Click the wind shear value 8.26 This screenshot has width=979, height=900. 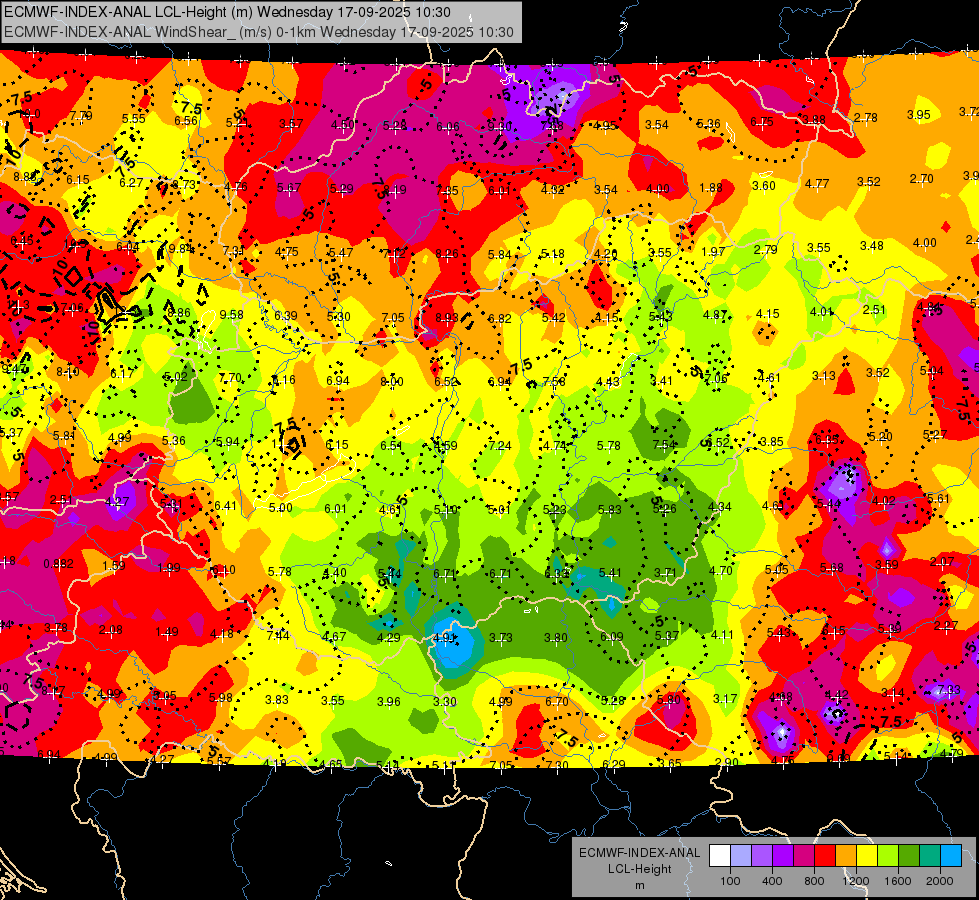pos(447,253)
